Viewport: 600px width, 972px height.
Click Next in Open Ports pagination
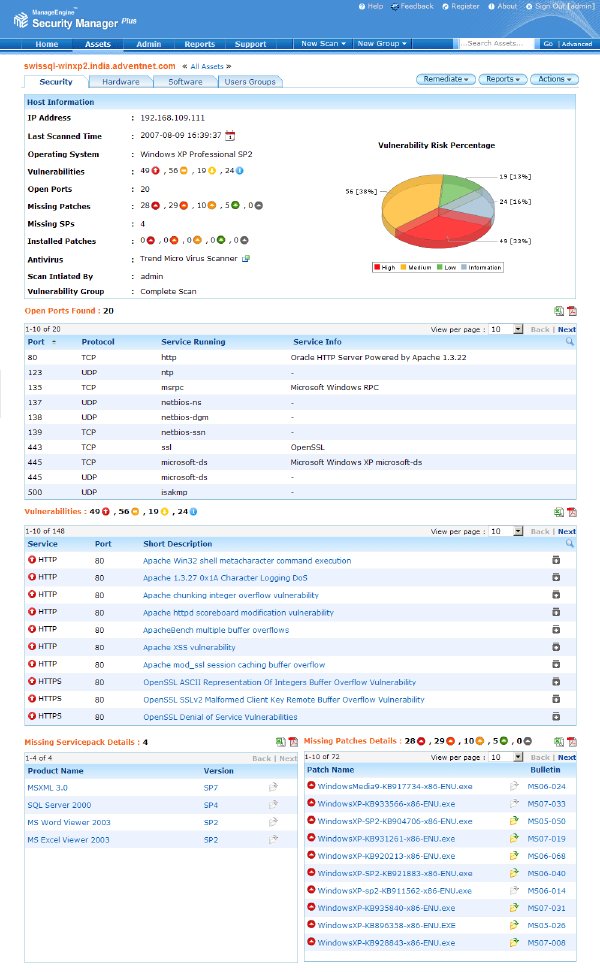(567, 330)
